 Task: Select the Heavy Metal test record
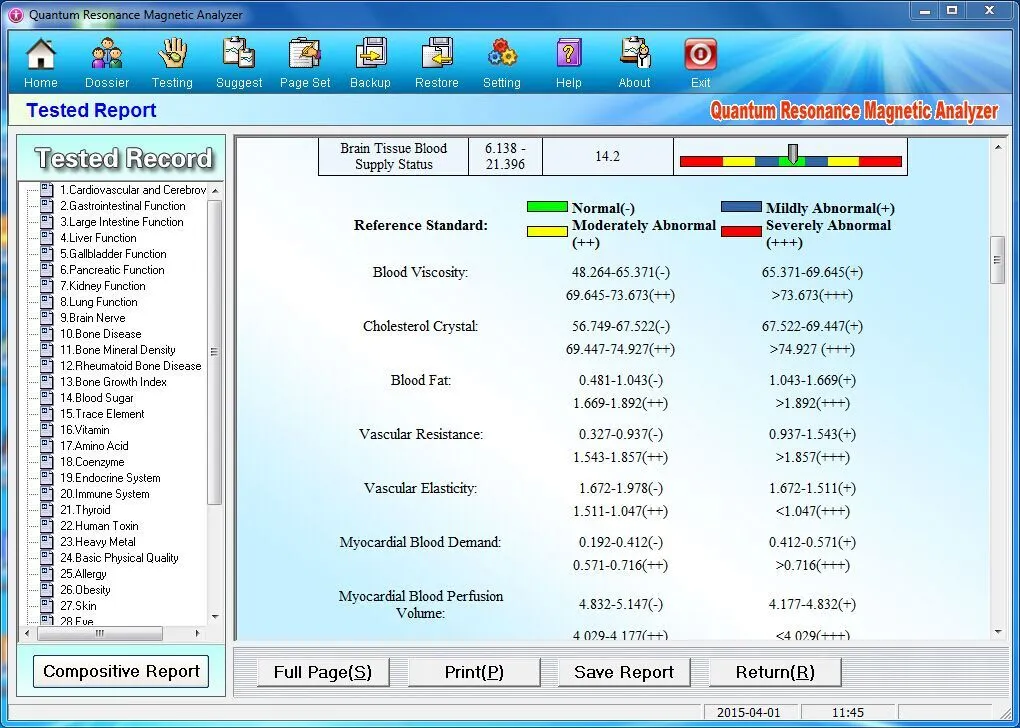pyautogui.click(x=95, y=541)
